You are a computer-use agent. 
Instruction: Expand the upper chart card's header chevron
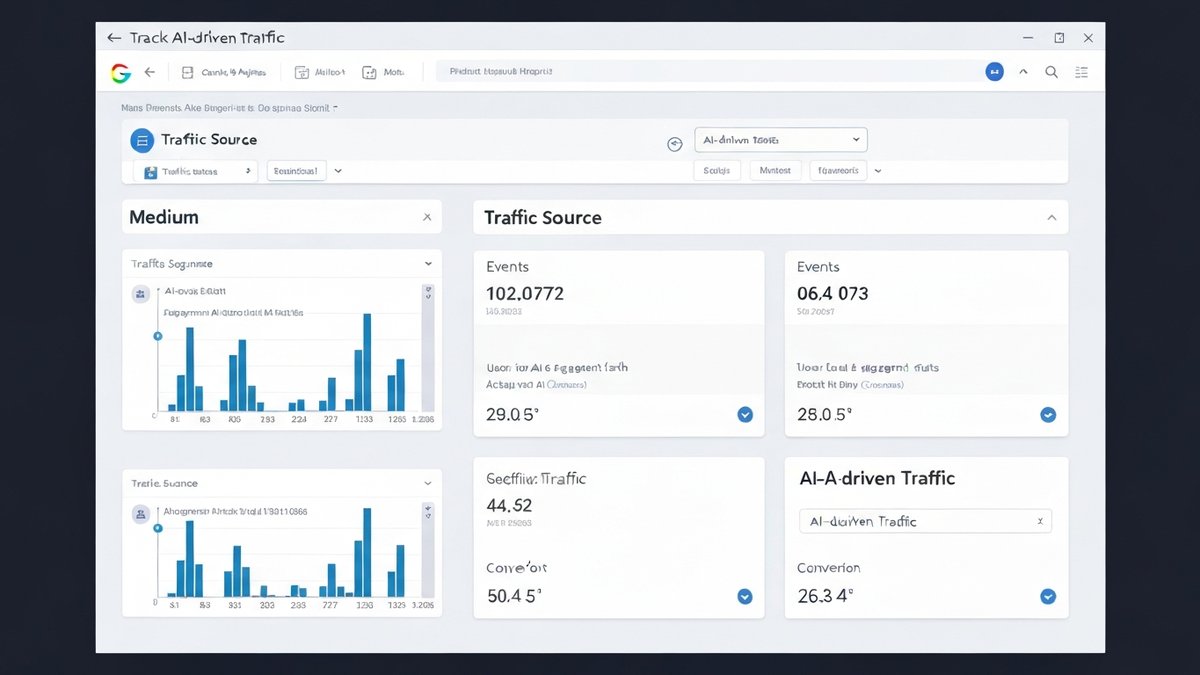(428, 264)
